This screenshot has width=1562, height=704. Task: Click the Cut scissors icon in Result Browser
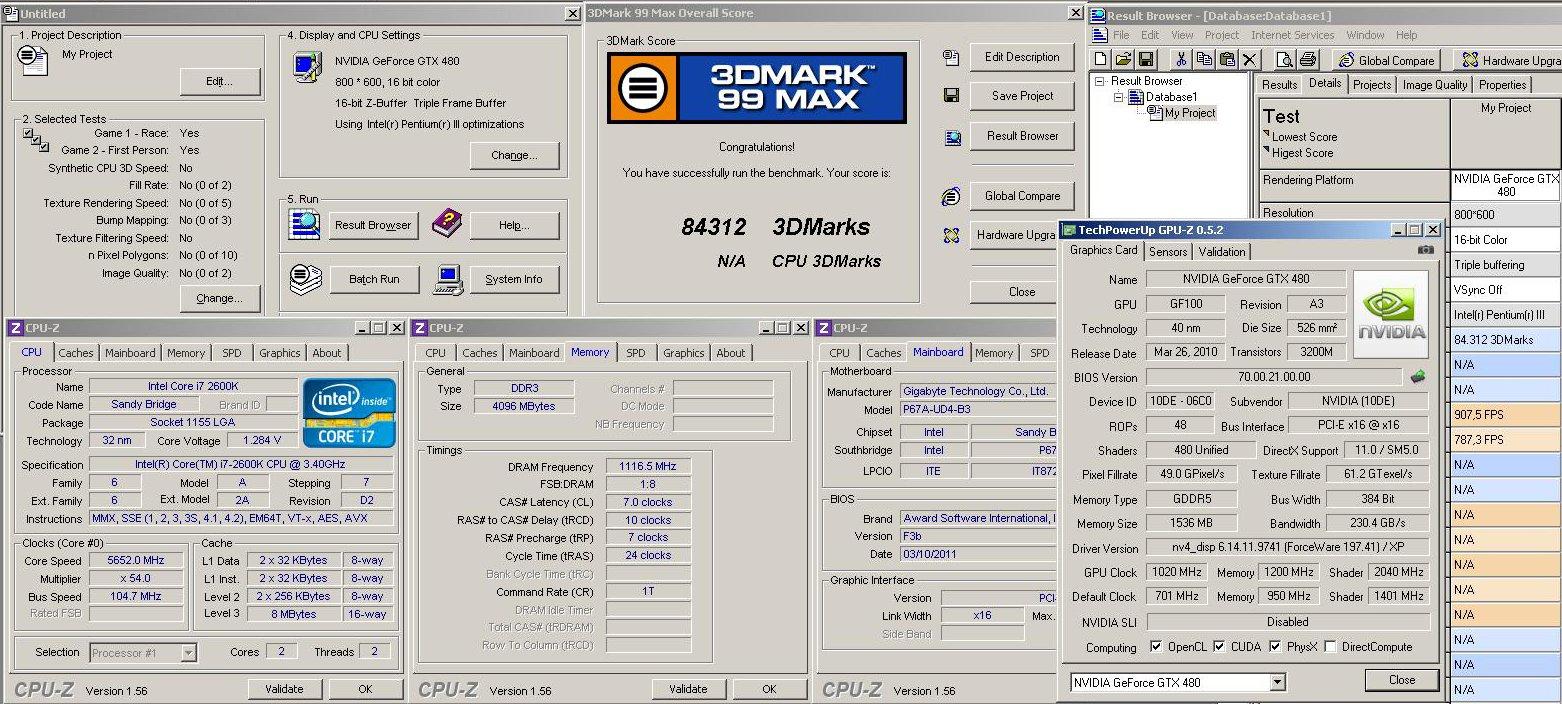point(1181,60)
